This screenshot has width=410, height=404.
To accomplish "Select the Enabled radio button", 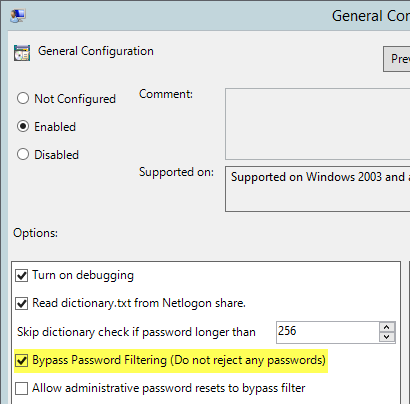I will [x=23, y=126].
